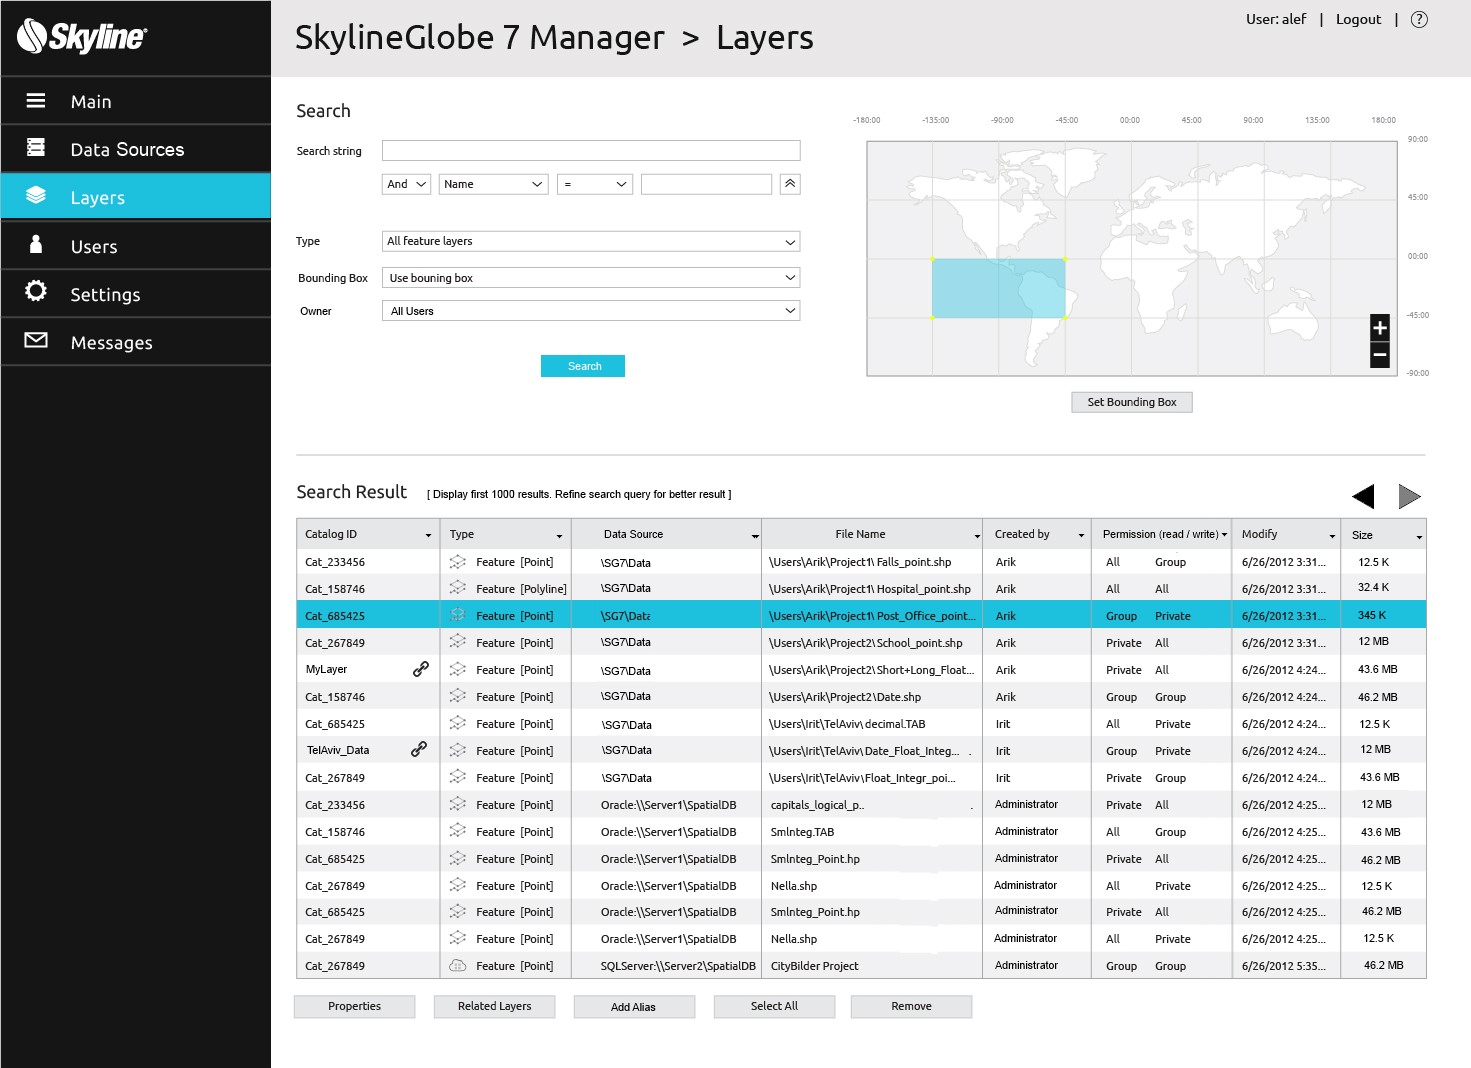The height and width of the screenshot is (1068, 1471).
Task: Click the Logout link
Action: pyautogui.click(x=1358, y=19)
